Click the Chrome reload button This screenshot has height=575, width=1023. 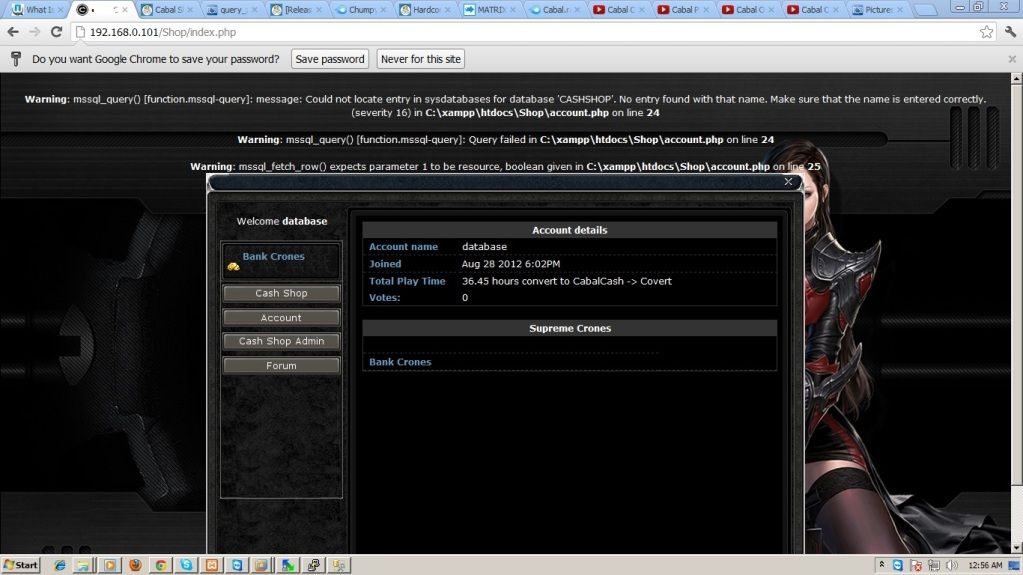[56, 32]
